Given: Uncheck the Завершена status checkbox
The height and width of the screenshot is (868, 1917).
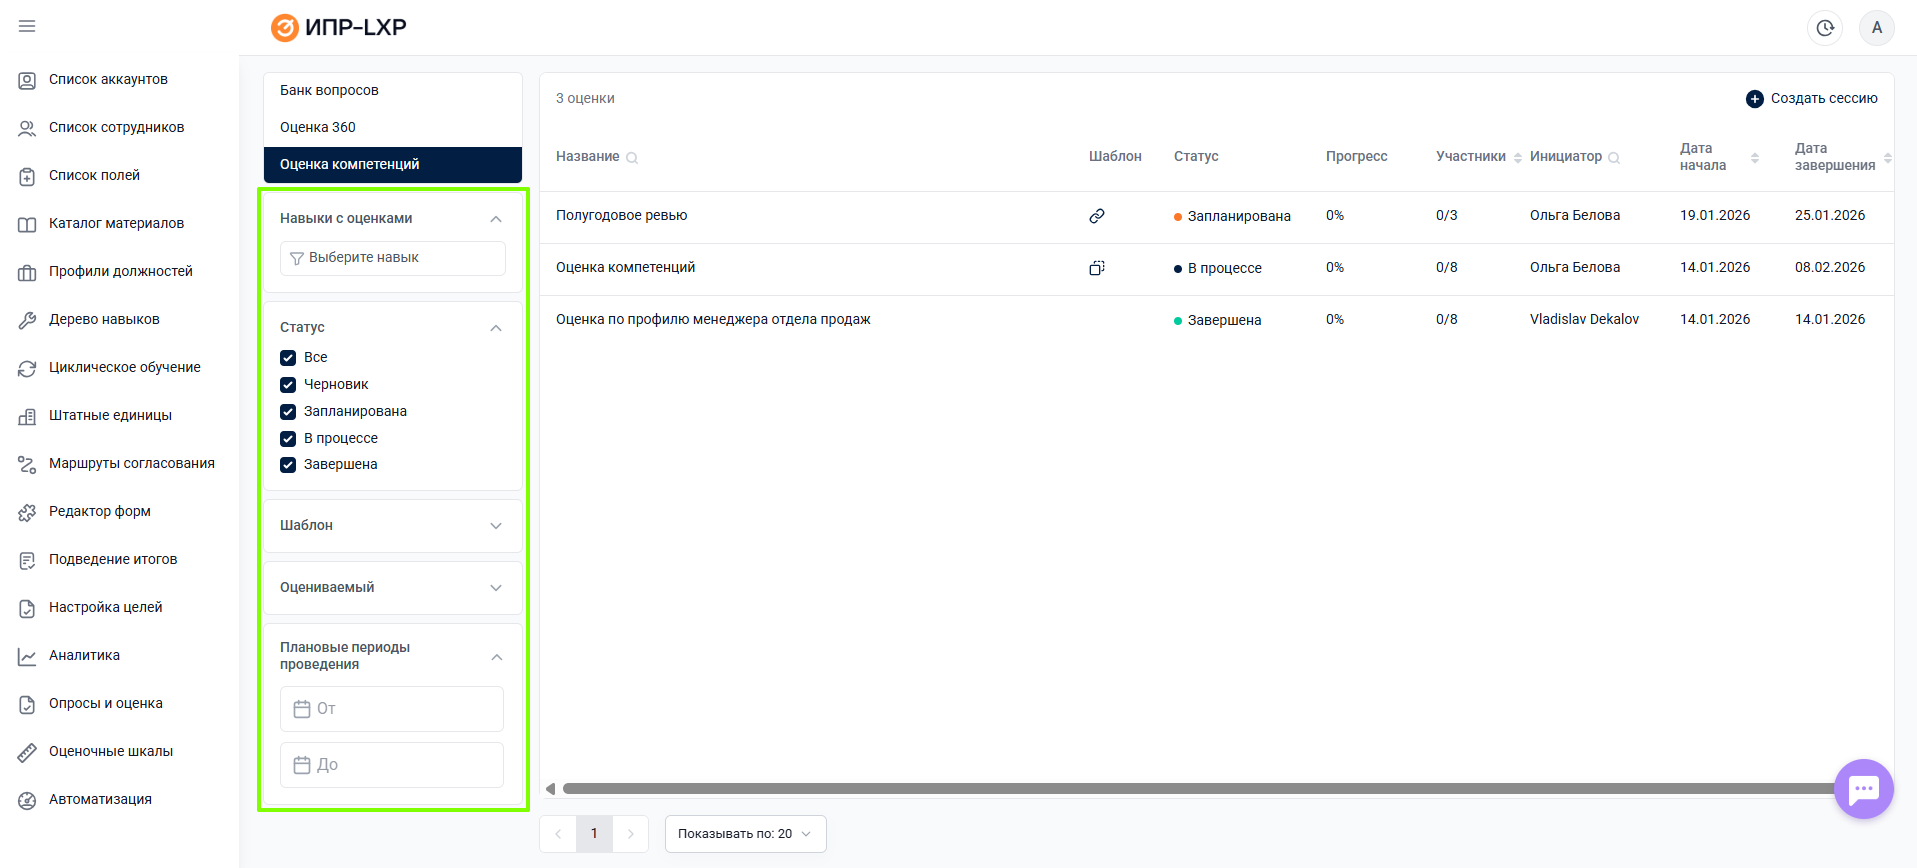Looking at the screenshot, I should click(x=288, y=465).
